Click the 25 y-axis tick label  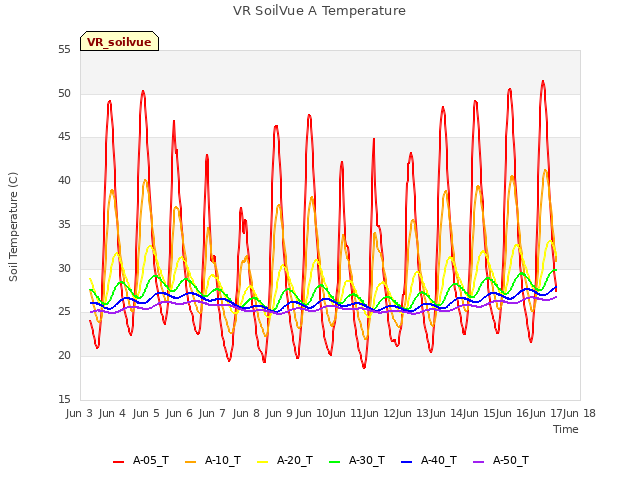coord(64,312)
